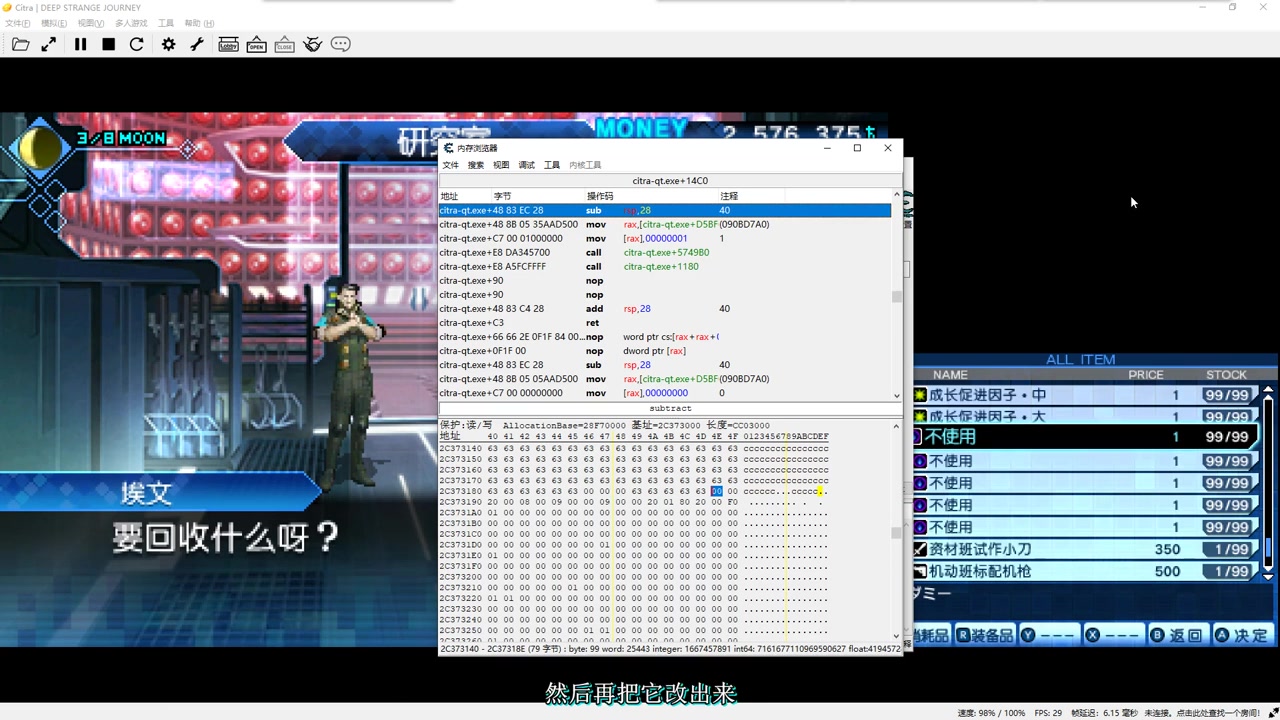The width and height of the screenshot is (1280, 720).
Task: Open Citra 文件 menu
Action: click(x=18, y=23)
